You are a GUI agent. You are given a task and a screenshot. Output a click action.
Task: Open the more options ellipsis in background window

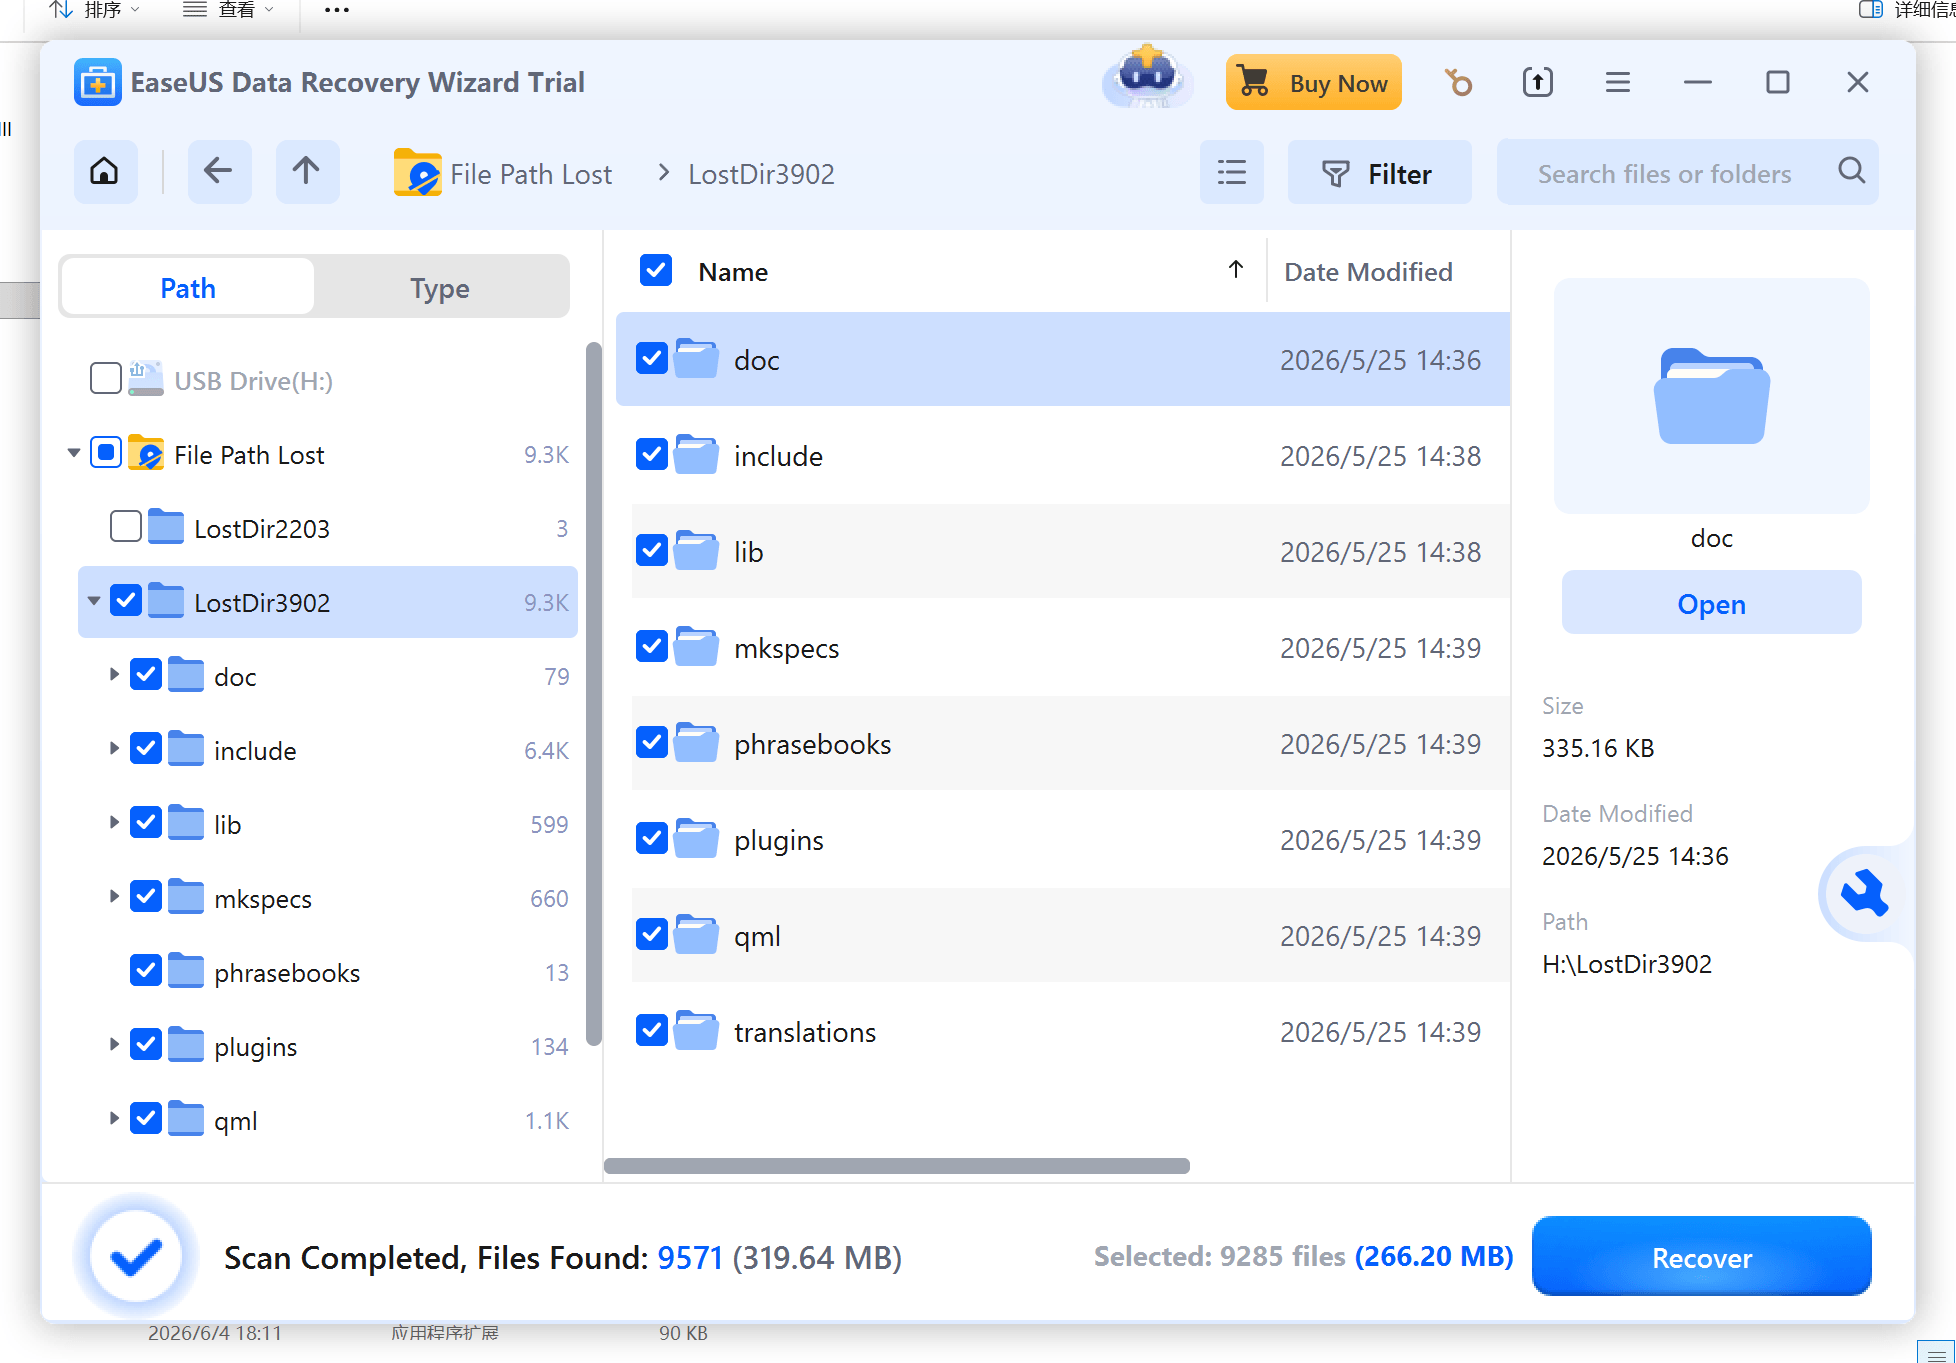337,10
